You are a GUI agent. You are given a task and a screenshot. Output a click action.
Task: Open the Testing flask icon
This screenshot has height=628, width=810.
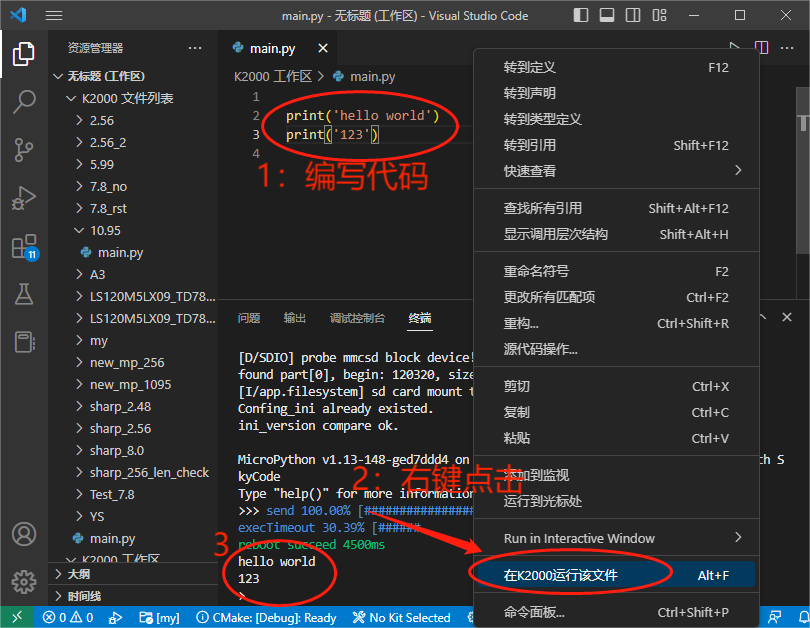[24, 294]
